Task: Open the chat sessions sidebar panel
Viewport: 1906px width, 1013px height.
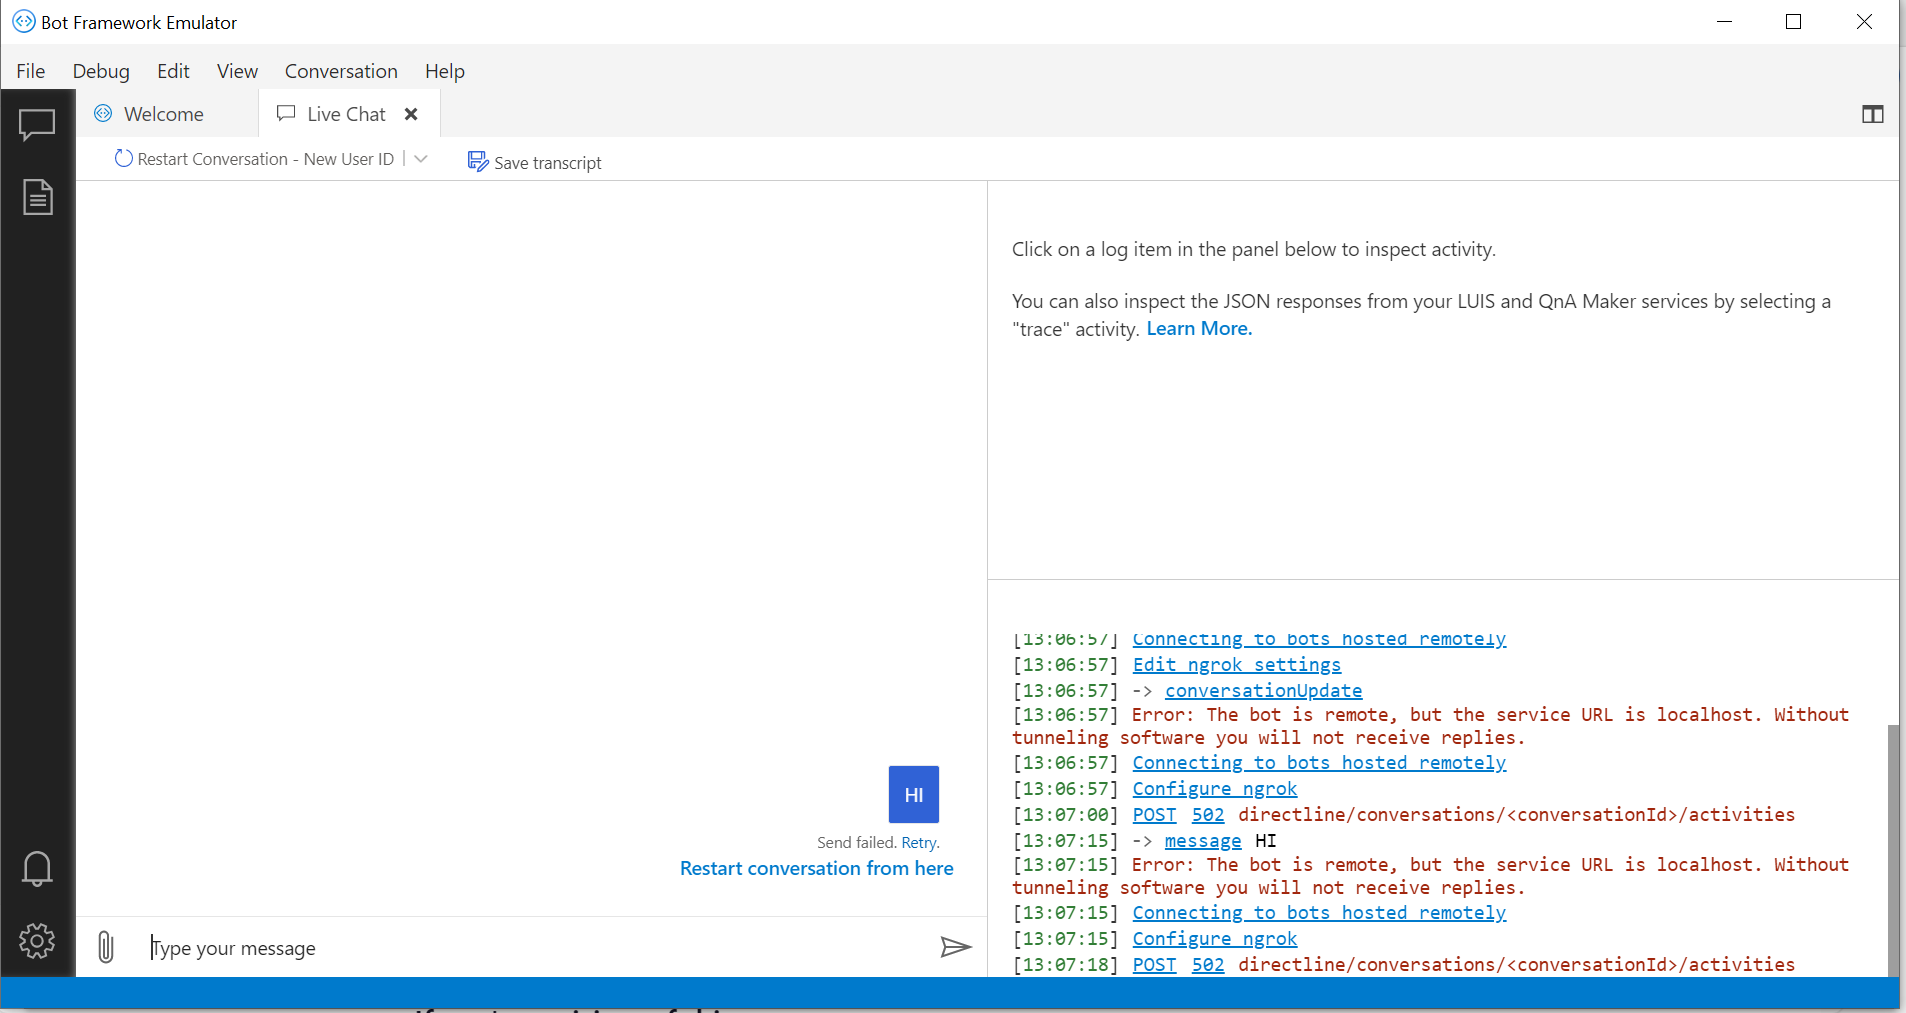Action: [x=37, y=124]
